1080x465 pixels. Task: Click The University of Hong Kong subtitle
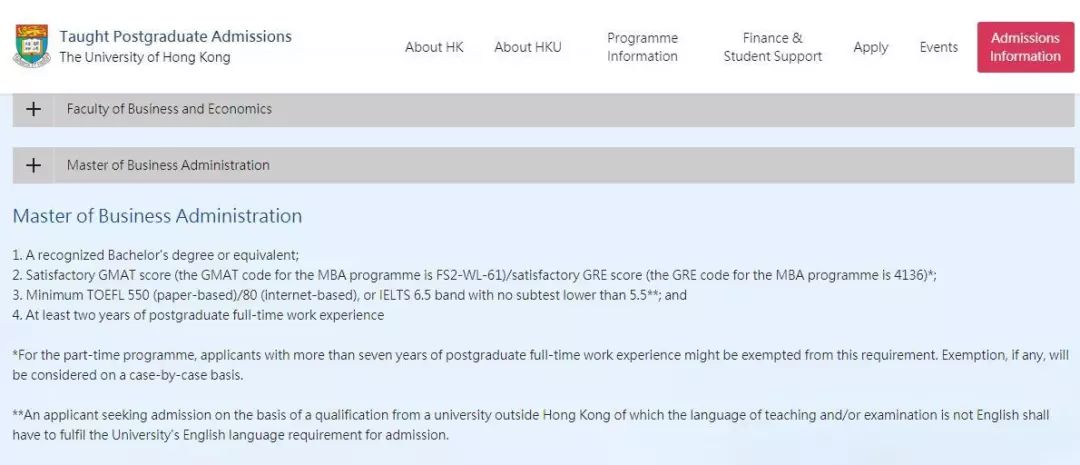click(x=145, y=57)
